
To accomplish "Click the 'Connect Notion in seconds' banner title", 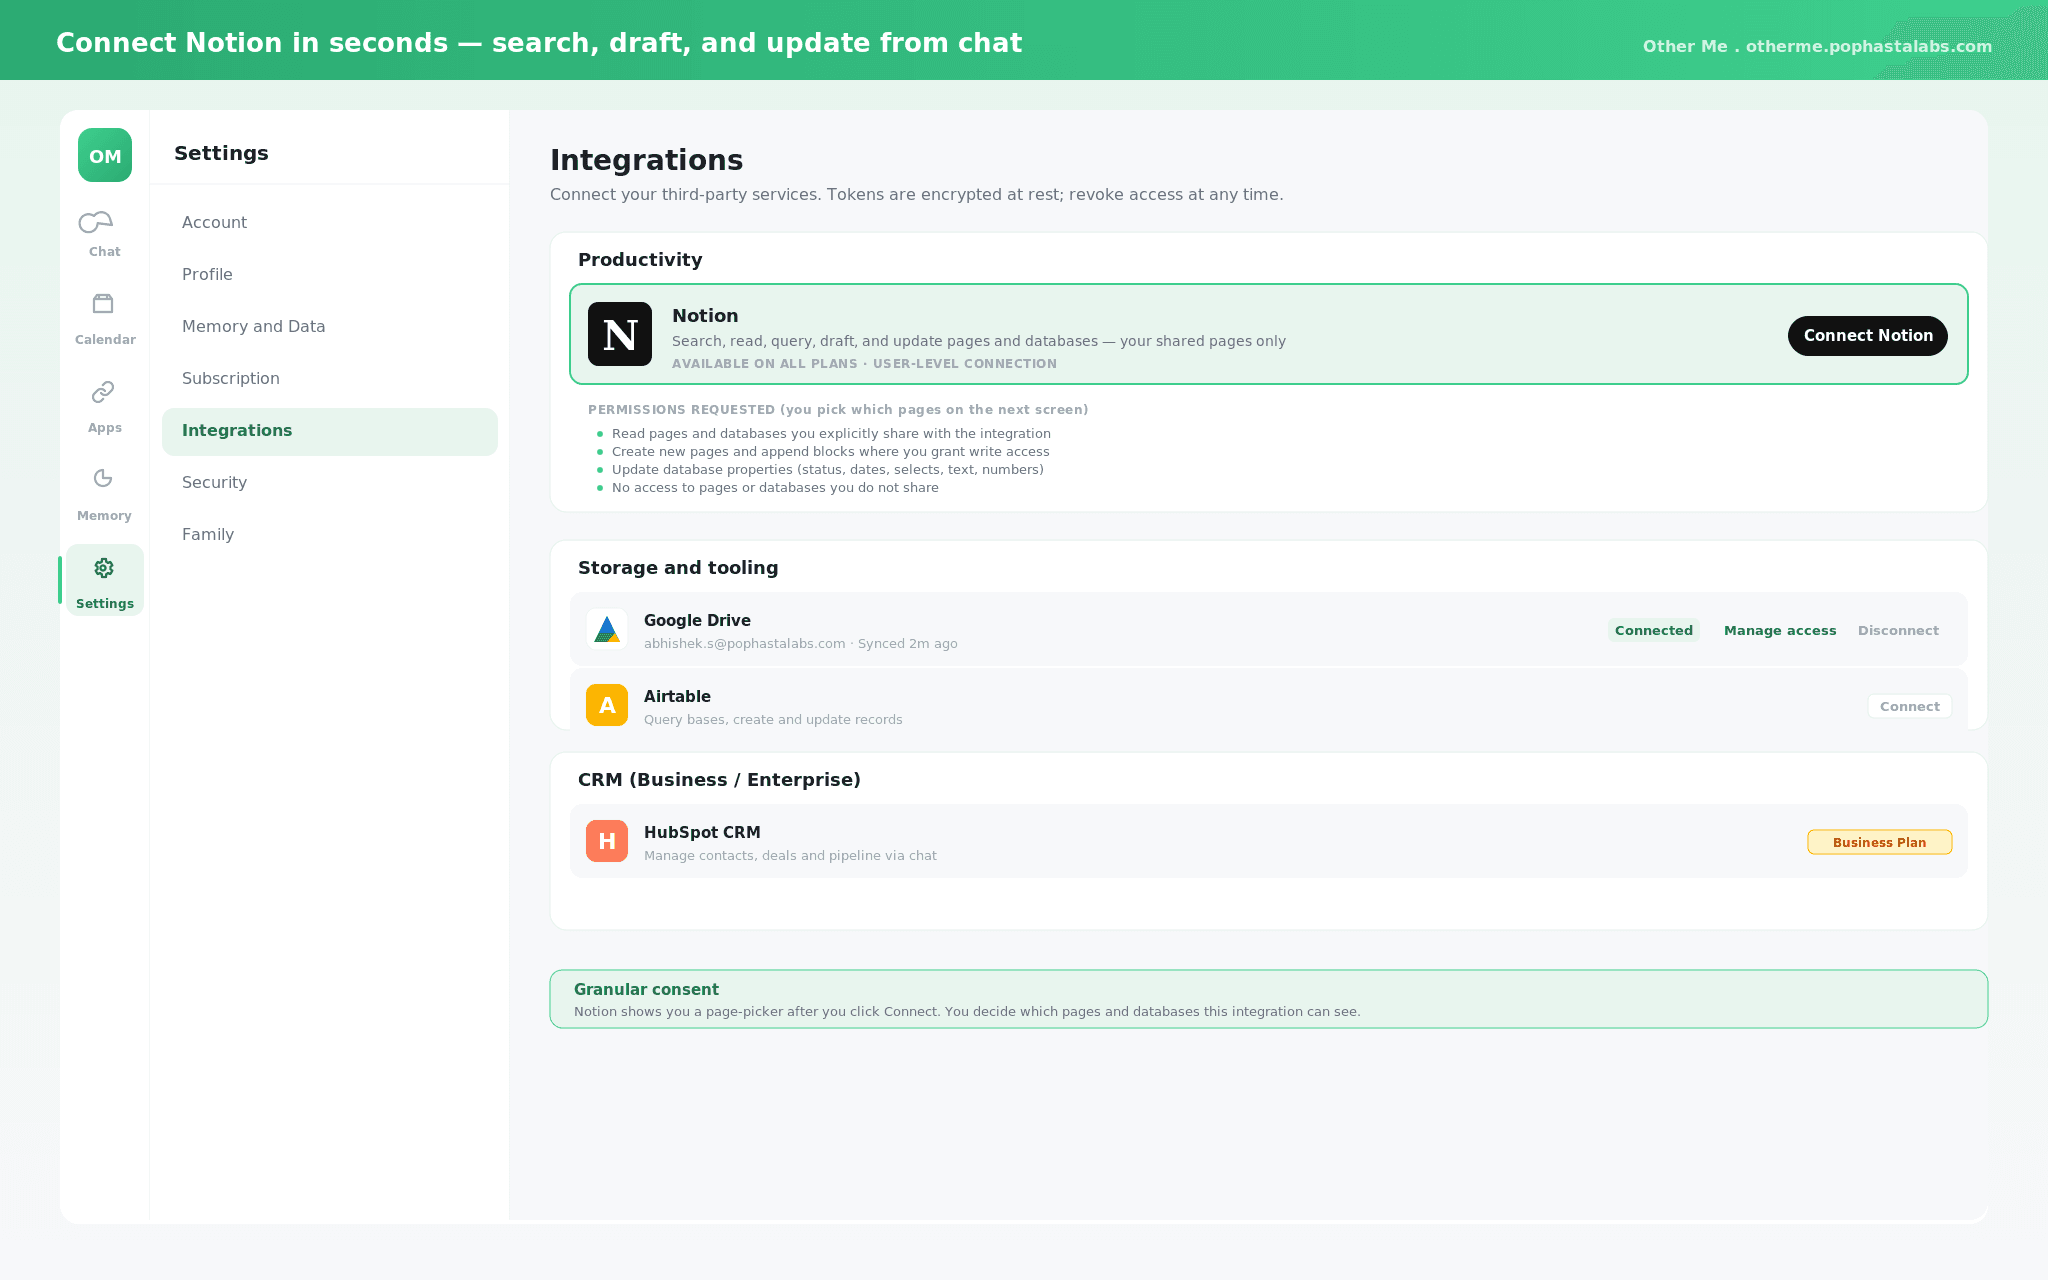I will click(x=539, y=43).
